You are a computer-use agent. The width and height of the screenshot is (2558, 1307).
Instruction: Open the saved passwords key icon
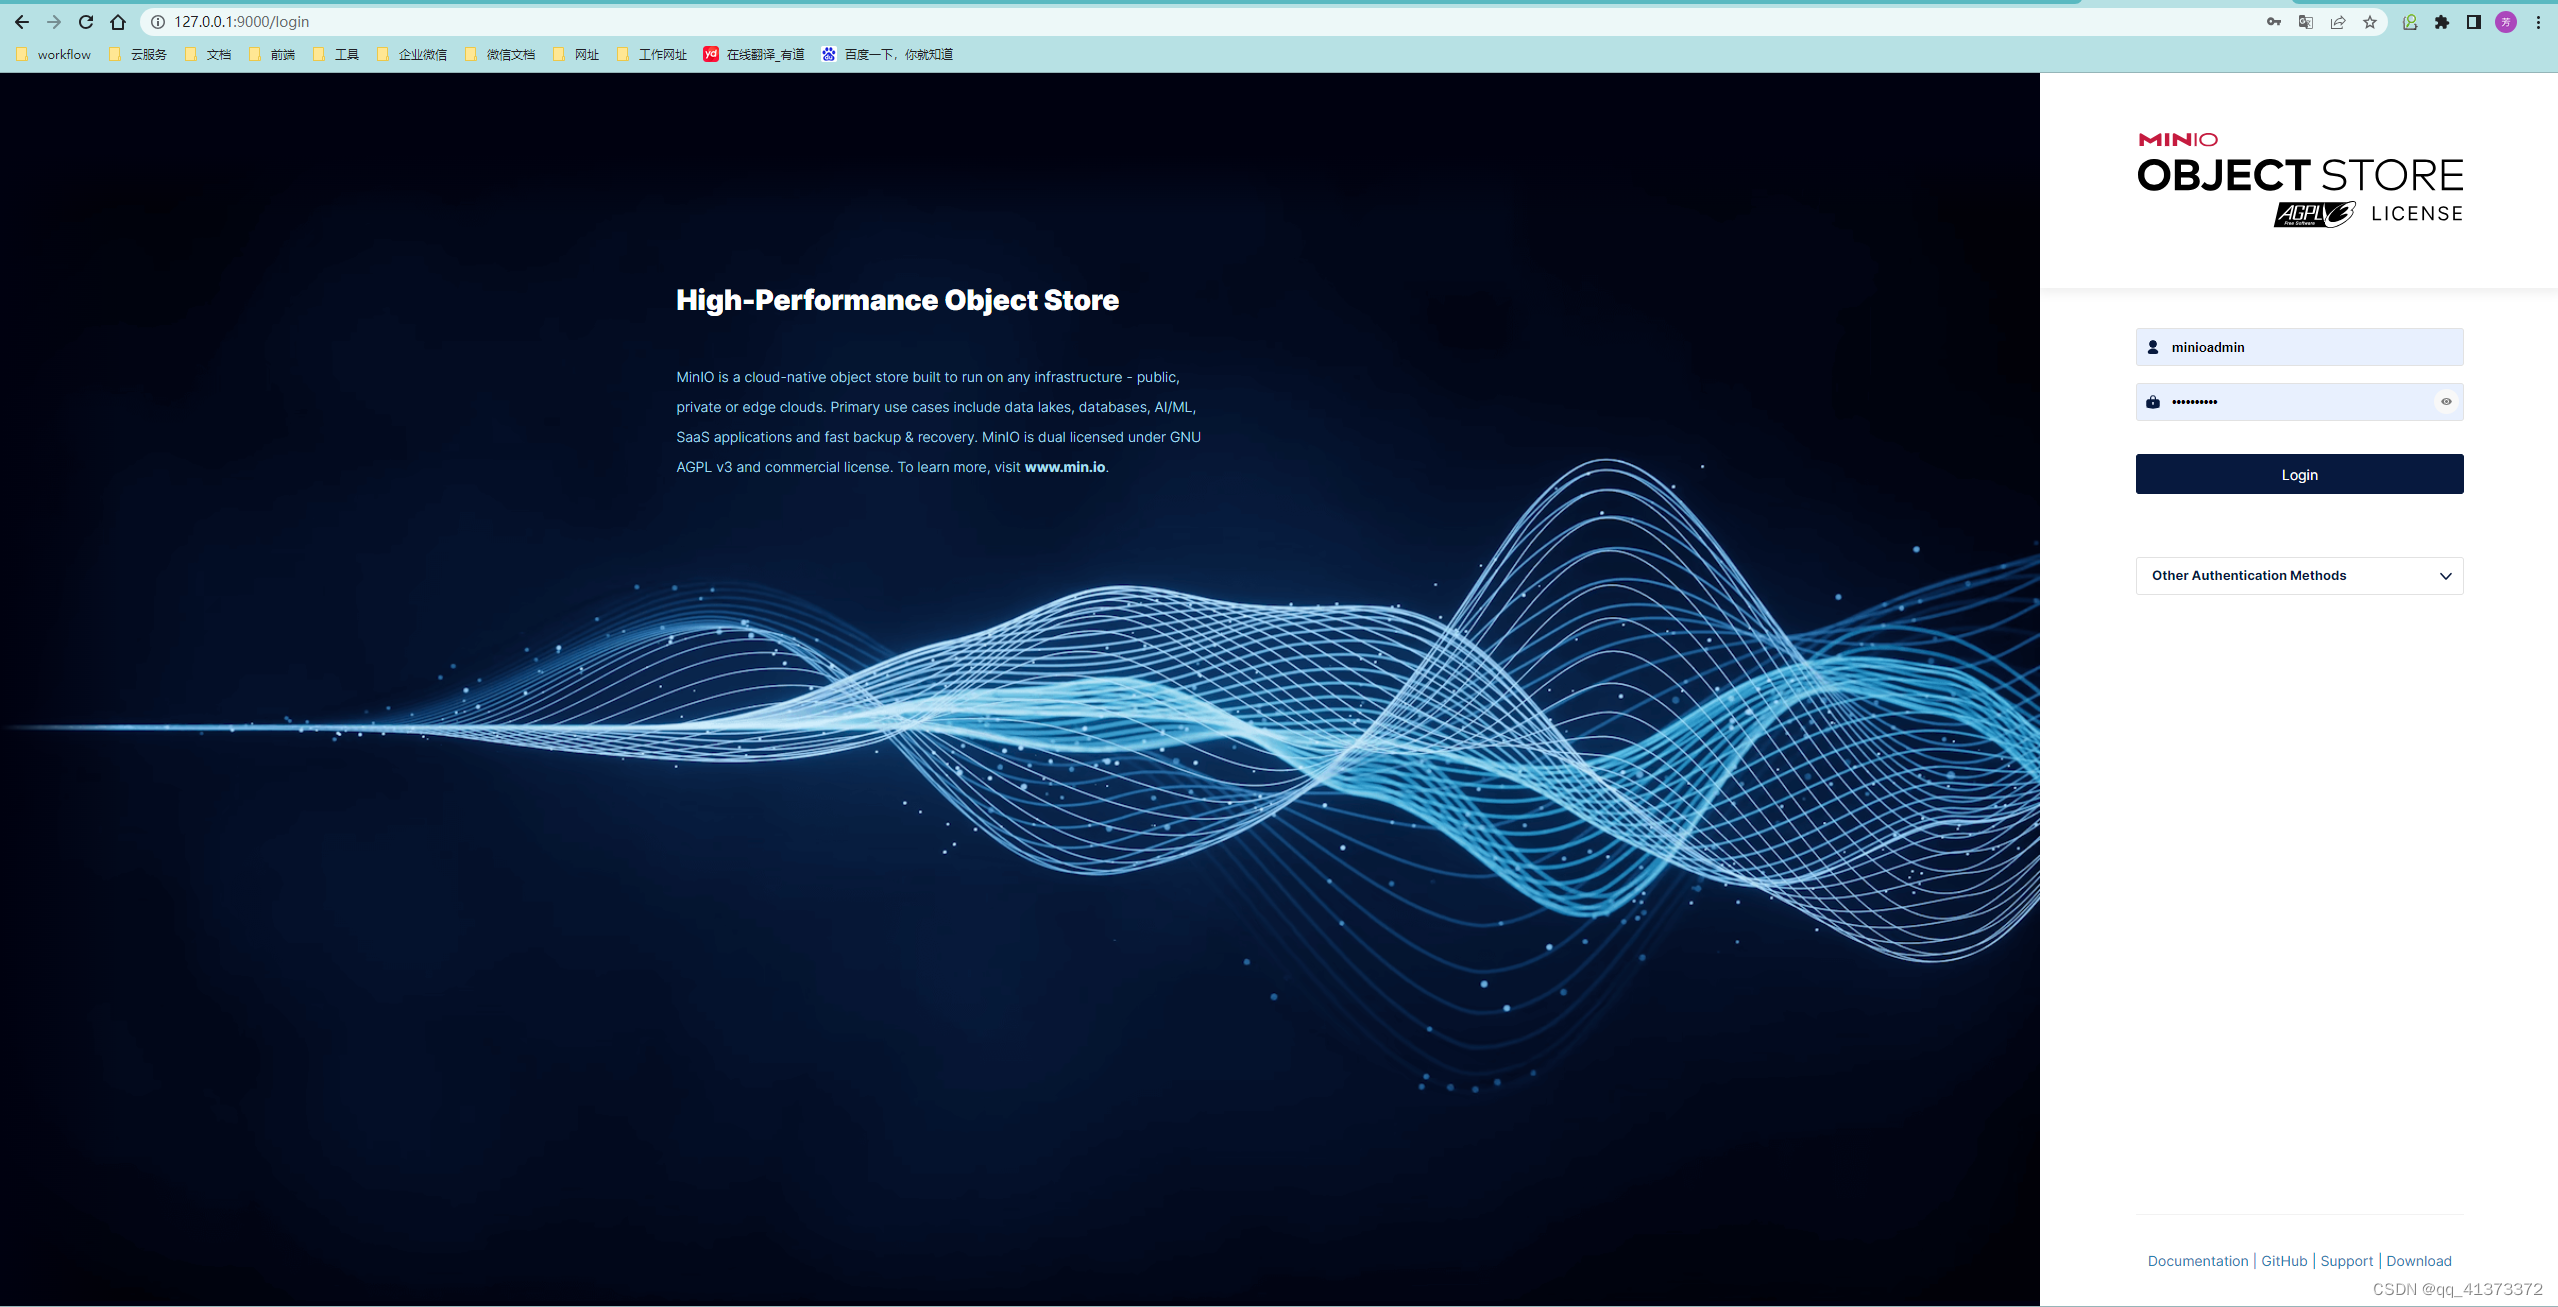(2273, 22)
